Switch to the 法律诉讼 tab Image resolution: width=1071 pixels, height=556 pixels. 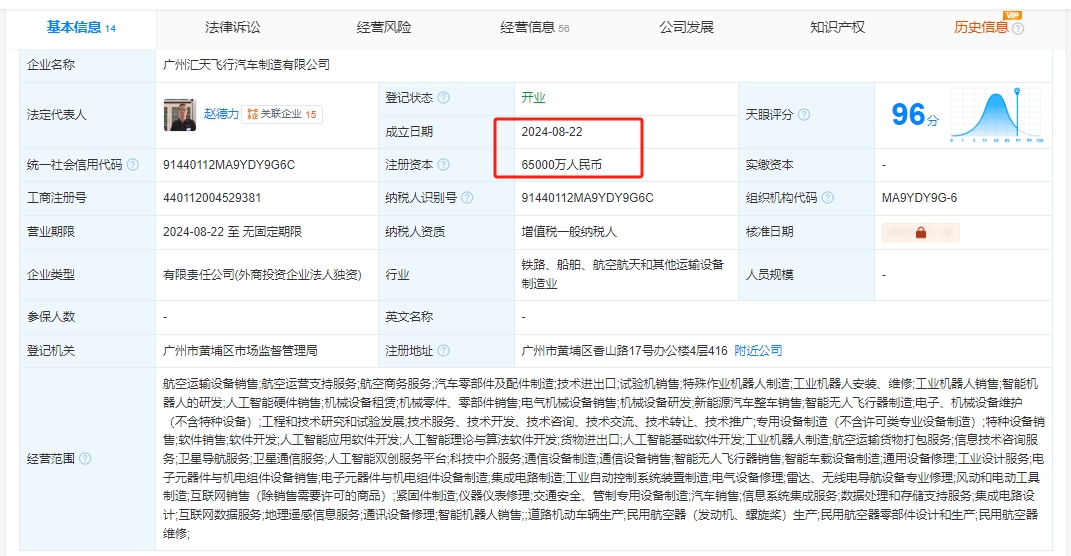coord(232,27)
